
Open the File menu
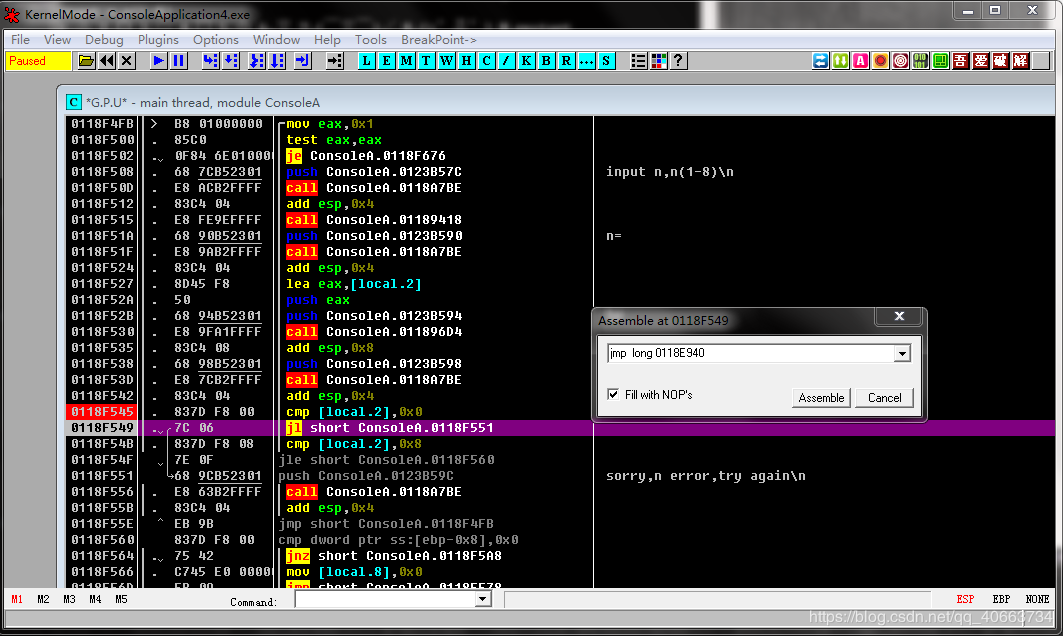click(x=20, y=40)
